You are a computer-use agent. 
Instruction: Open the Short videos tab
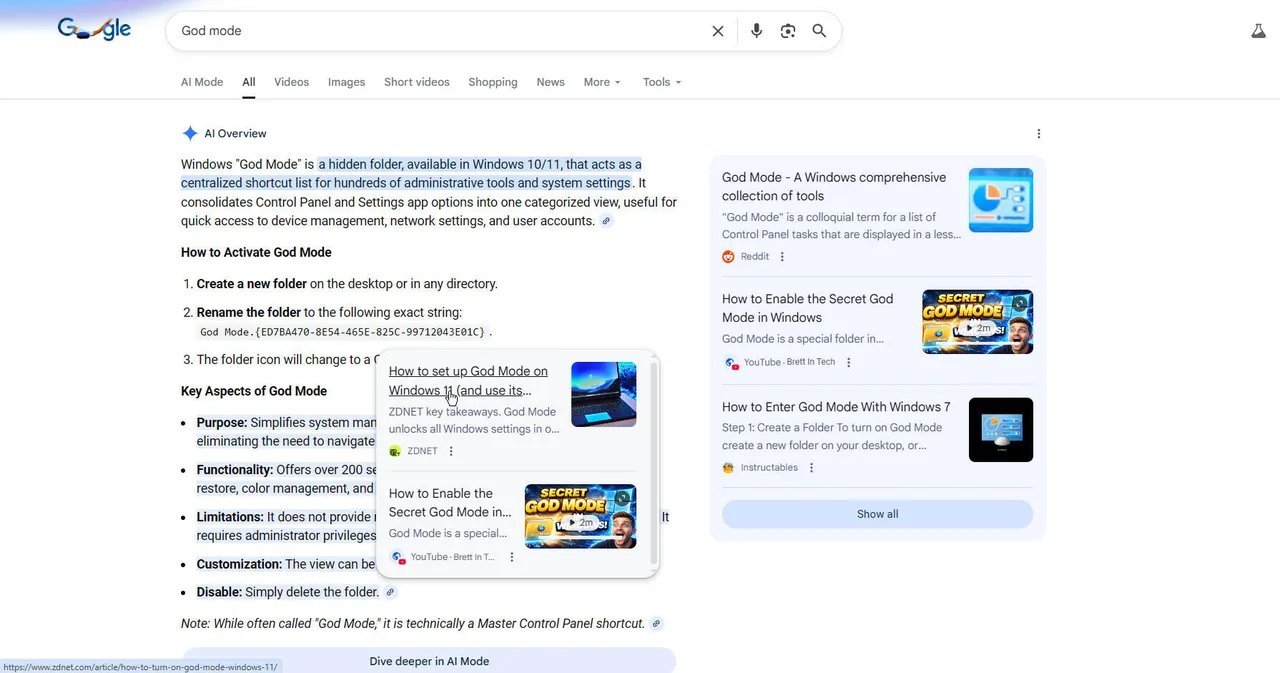(x=417, y=82)
